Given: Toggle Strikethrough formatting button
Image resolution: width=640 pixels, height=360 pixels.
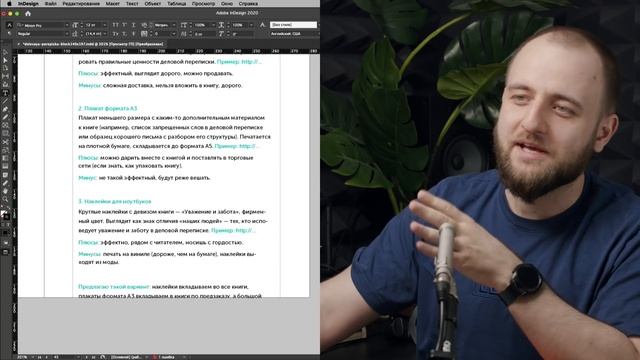Looking at the screenshot, I should 133,34.
